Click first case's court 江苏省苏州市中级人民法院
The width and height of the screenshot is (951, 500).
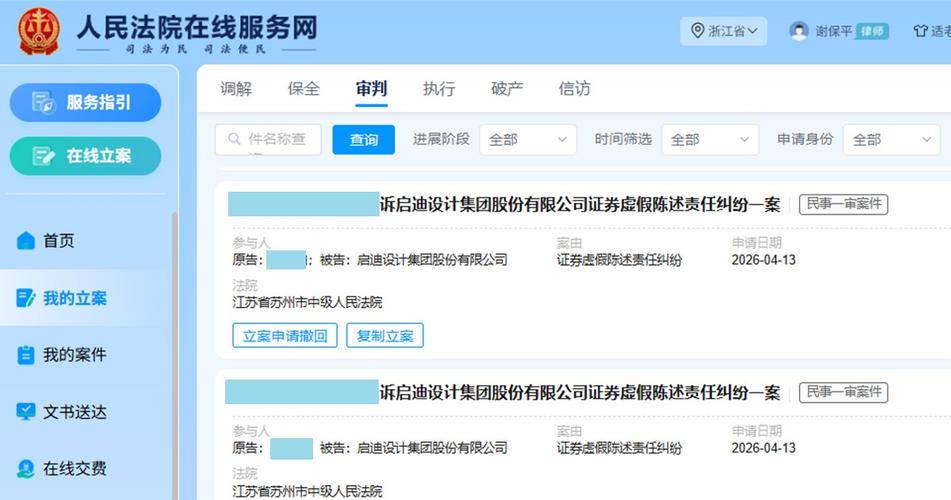307,302
